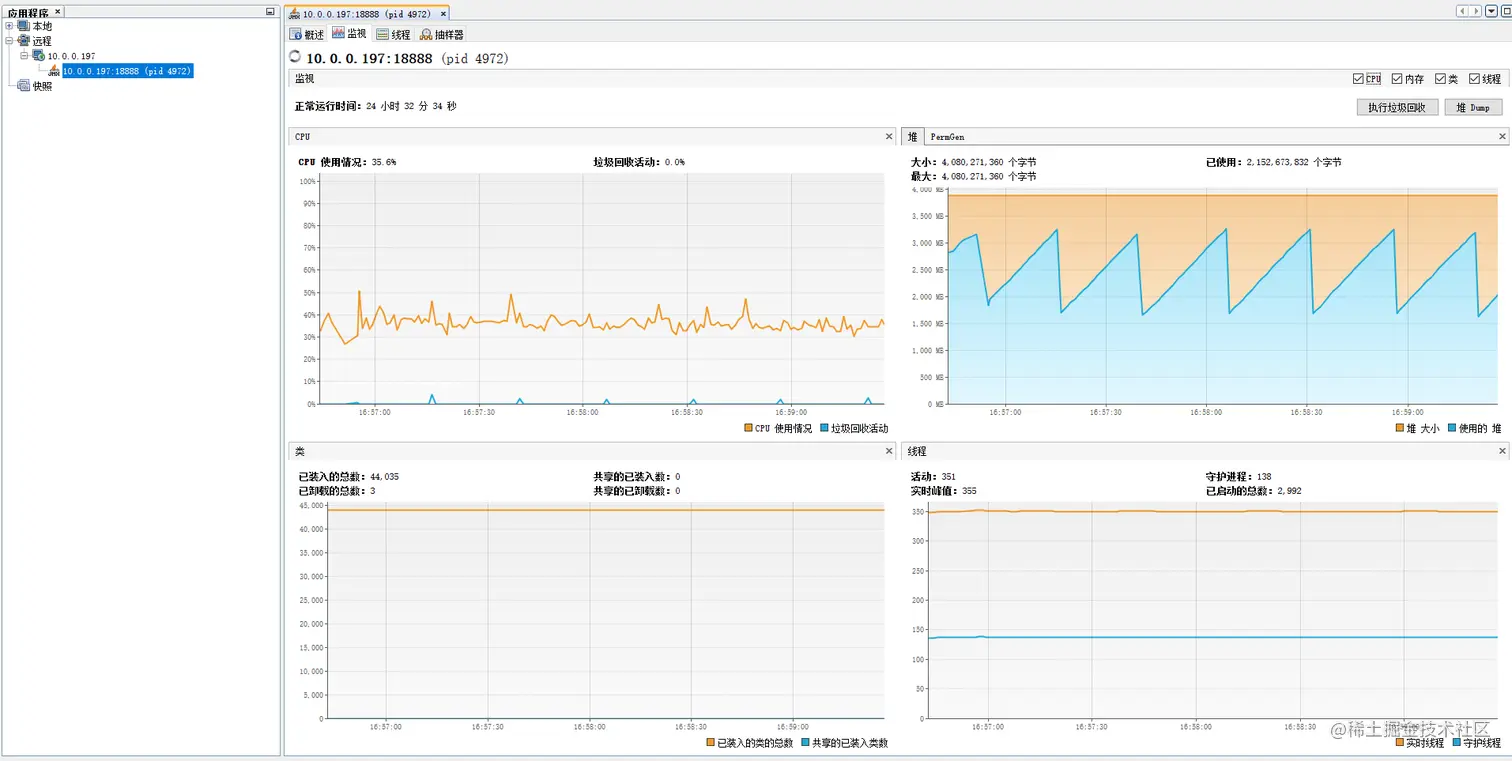Select the 堆 tab in memory panel

pyautogui.click(x=912, y=136)
